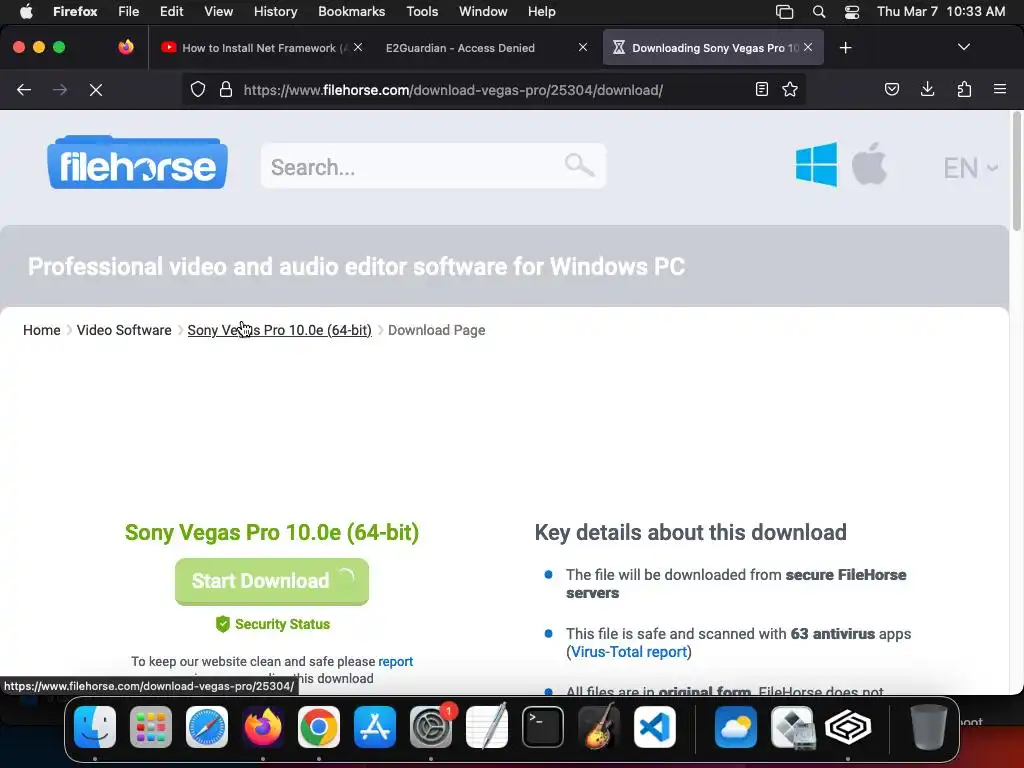
Task: Click the site padlock icon
Action: coord(226,89)
